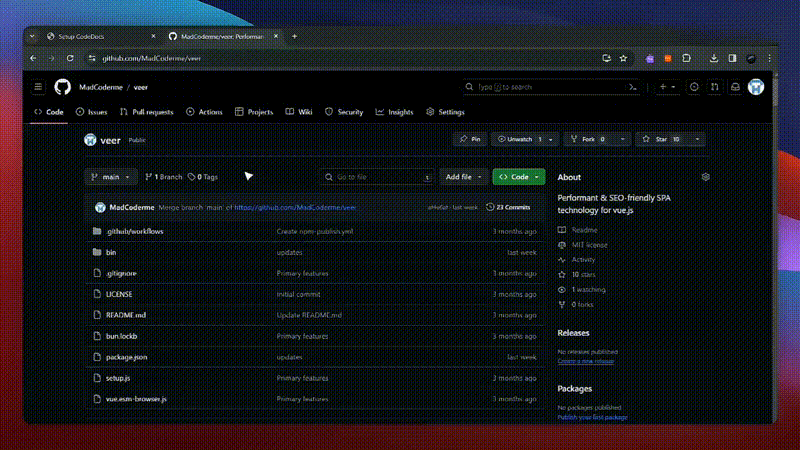
Task: Toggle the browser side panel icon
Action: [x=732, y=58]
